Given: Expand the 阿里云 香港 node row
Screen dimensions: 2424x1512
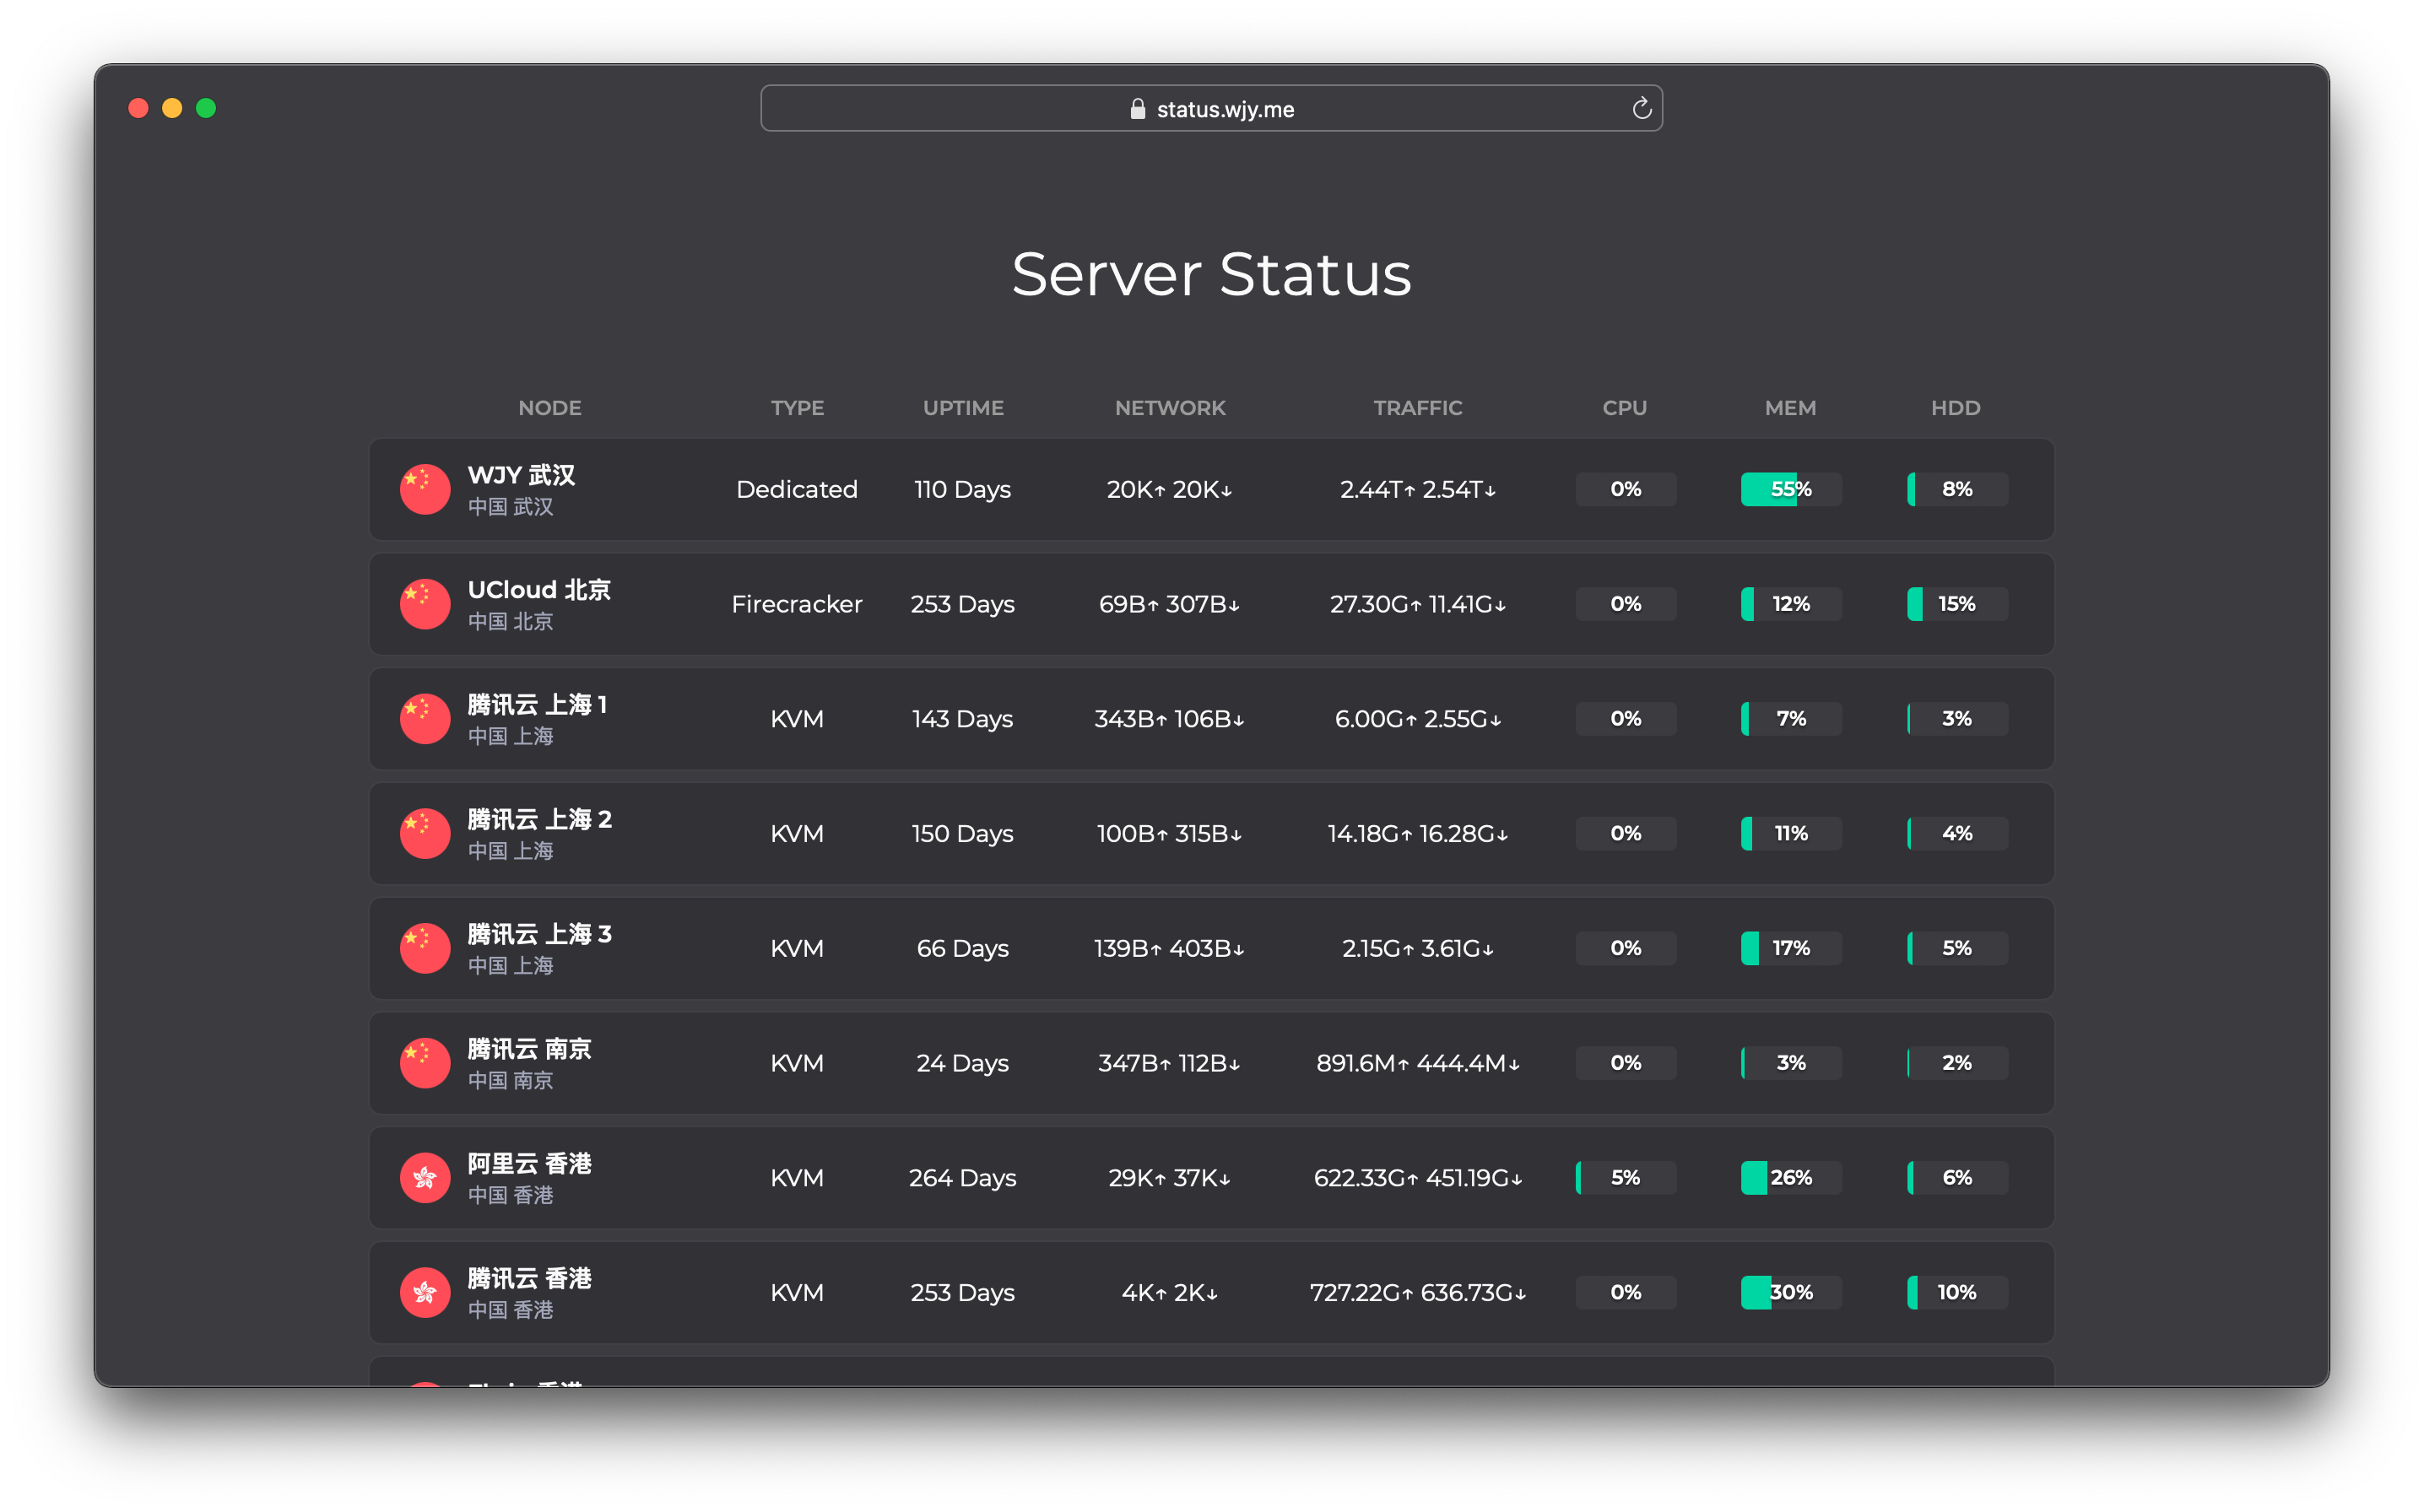Looking at the screenshot, I should [x=1211, y=1178].
